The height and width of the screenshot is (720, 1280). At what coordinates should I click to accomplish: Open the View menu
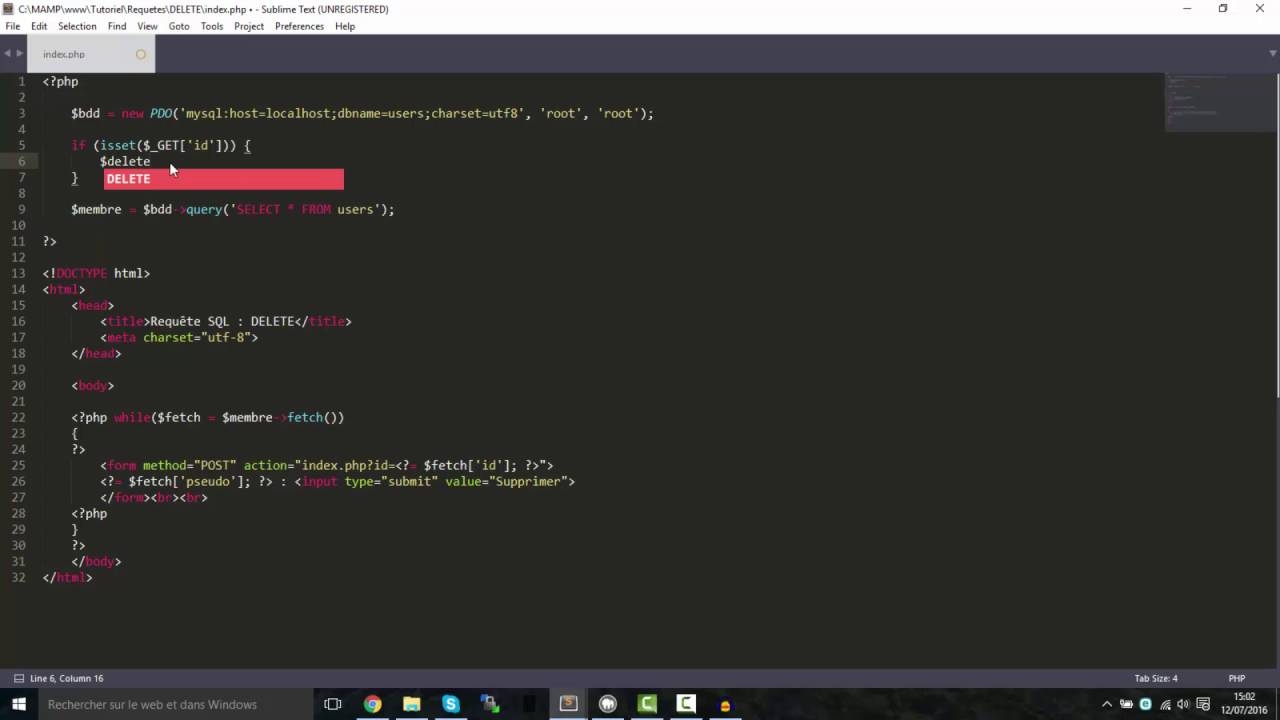147,26
